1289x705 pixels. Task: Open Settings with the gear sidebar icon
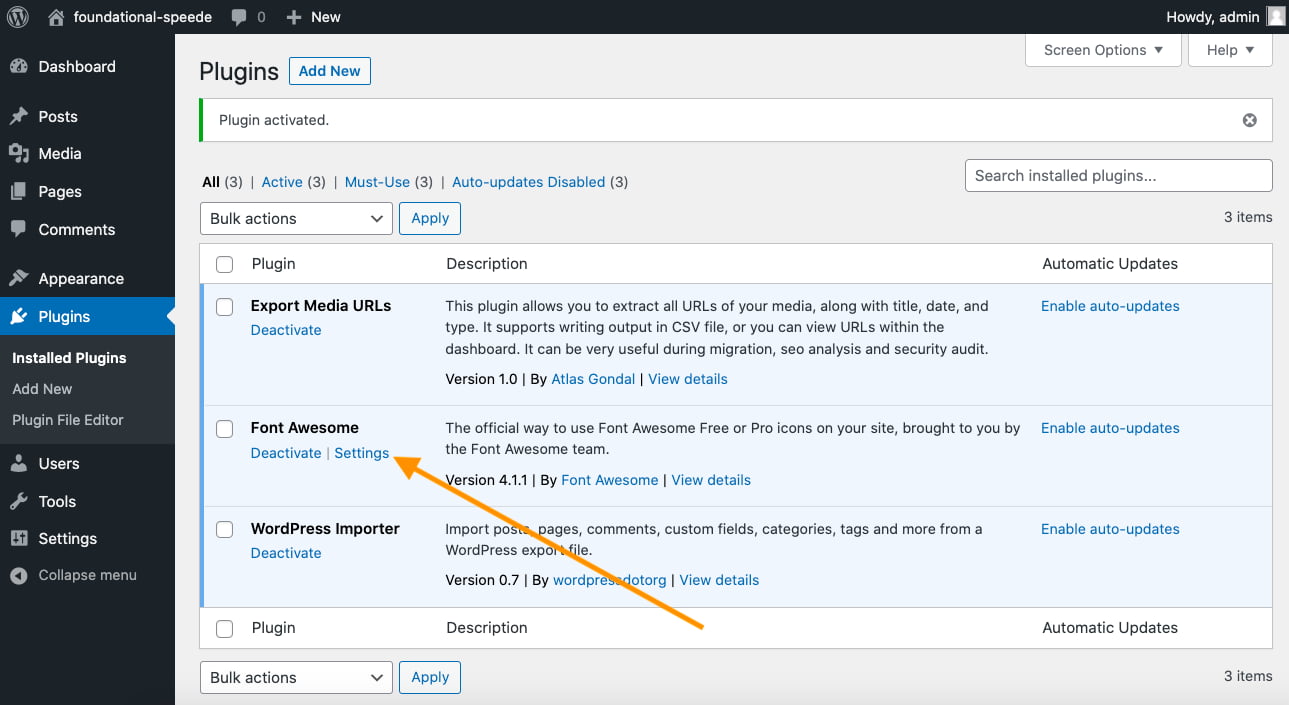tap(22, 538)
